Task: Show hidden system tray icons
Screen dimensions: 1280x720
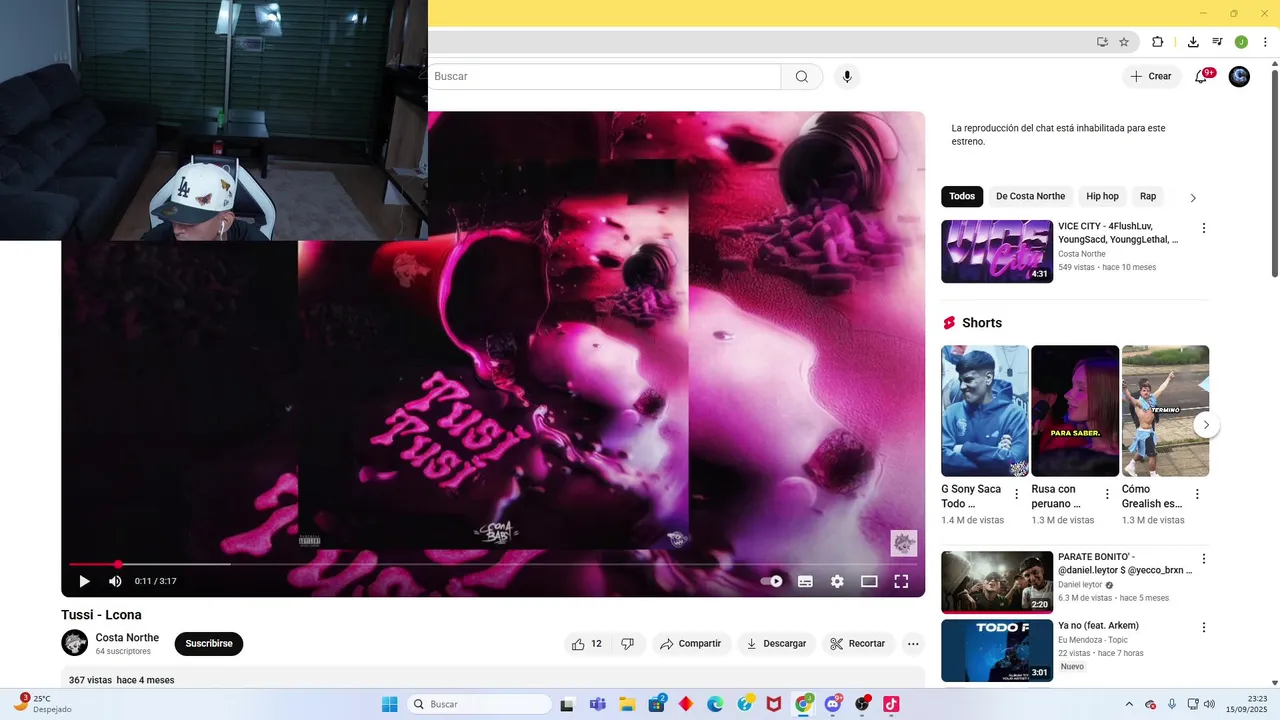Action: click(x=1129, y=704)
